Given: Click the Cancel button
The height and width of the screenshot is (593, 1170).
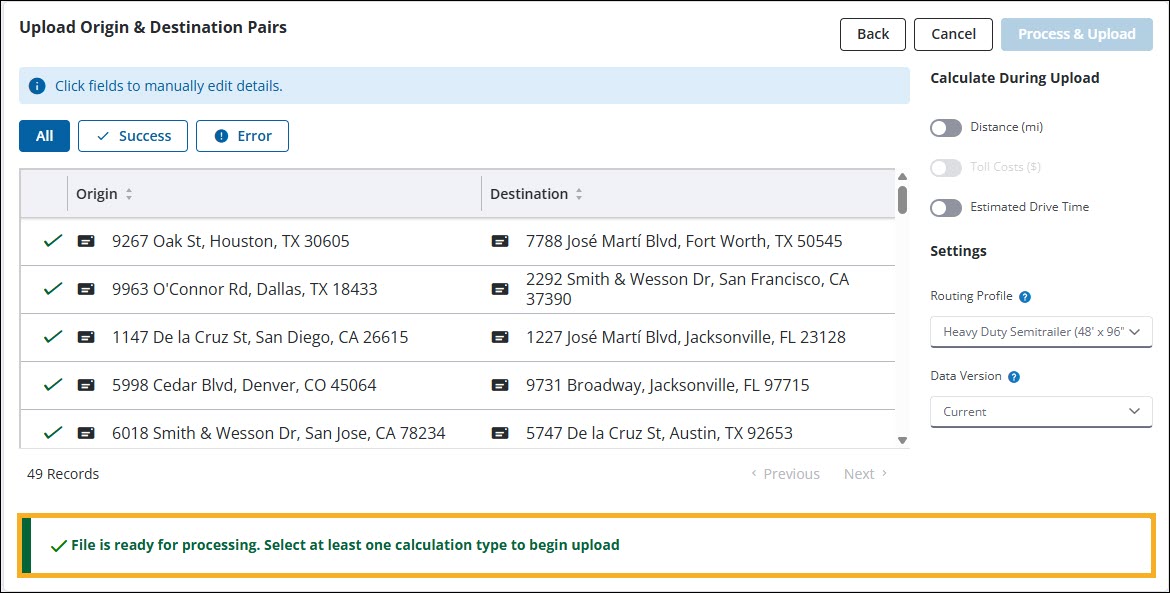Looking at the screenshot, I should click(x=953, y=34).
